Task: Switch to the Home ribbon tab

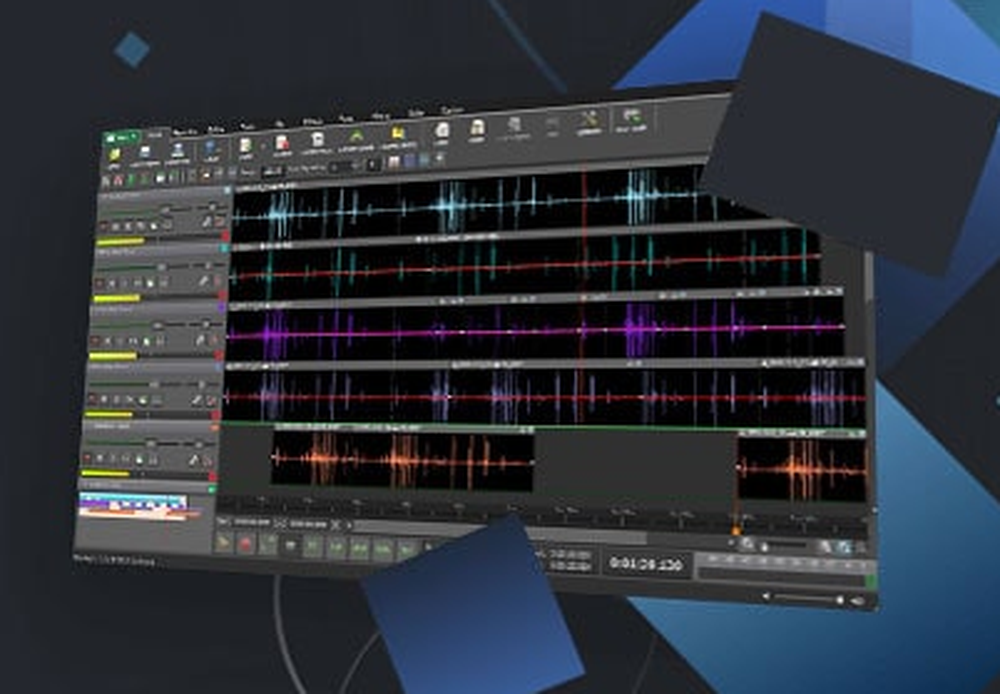Action: (155, 136)
